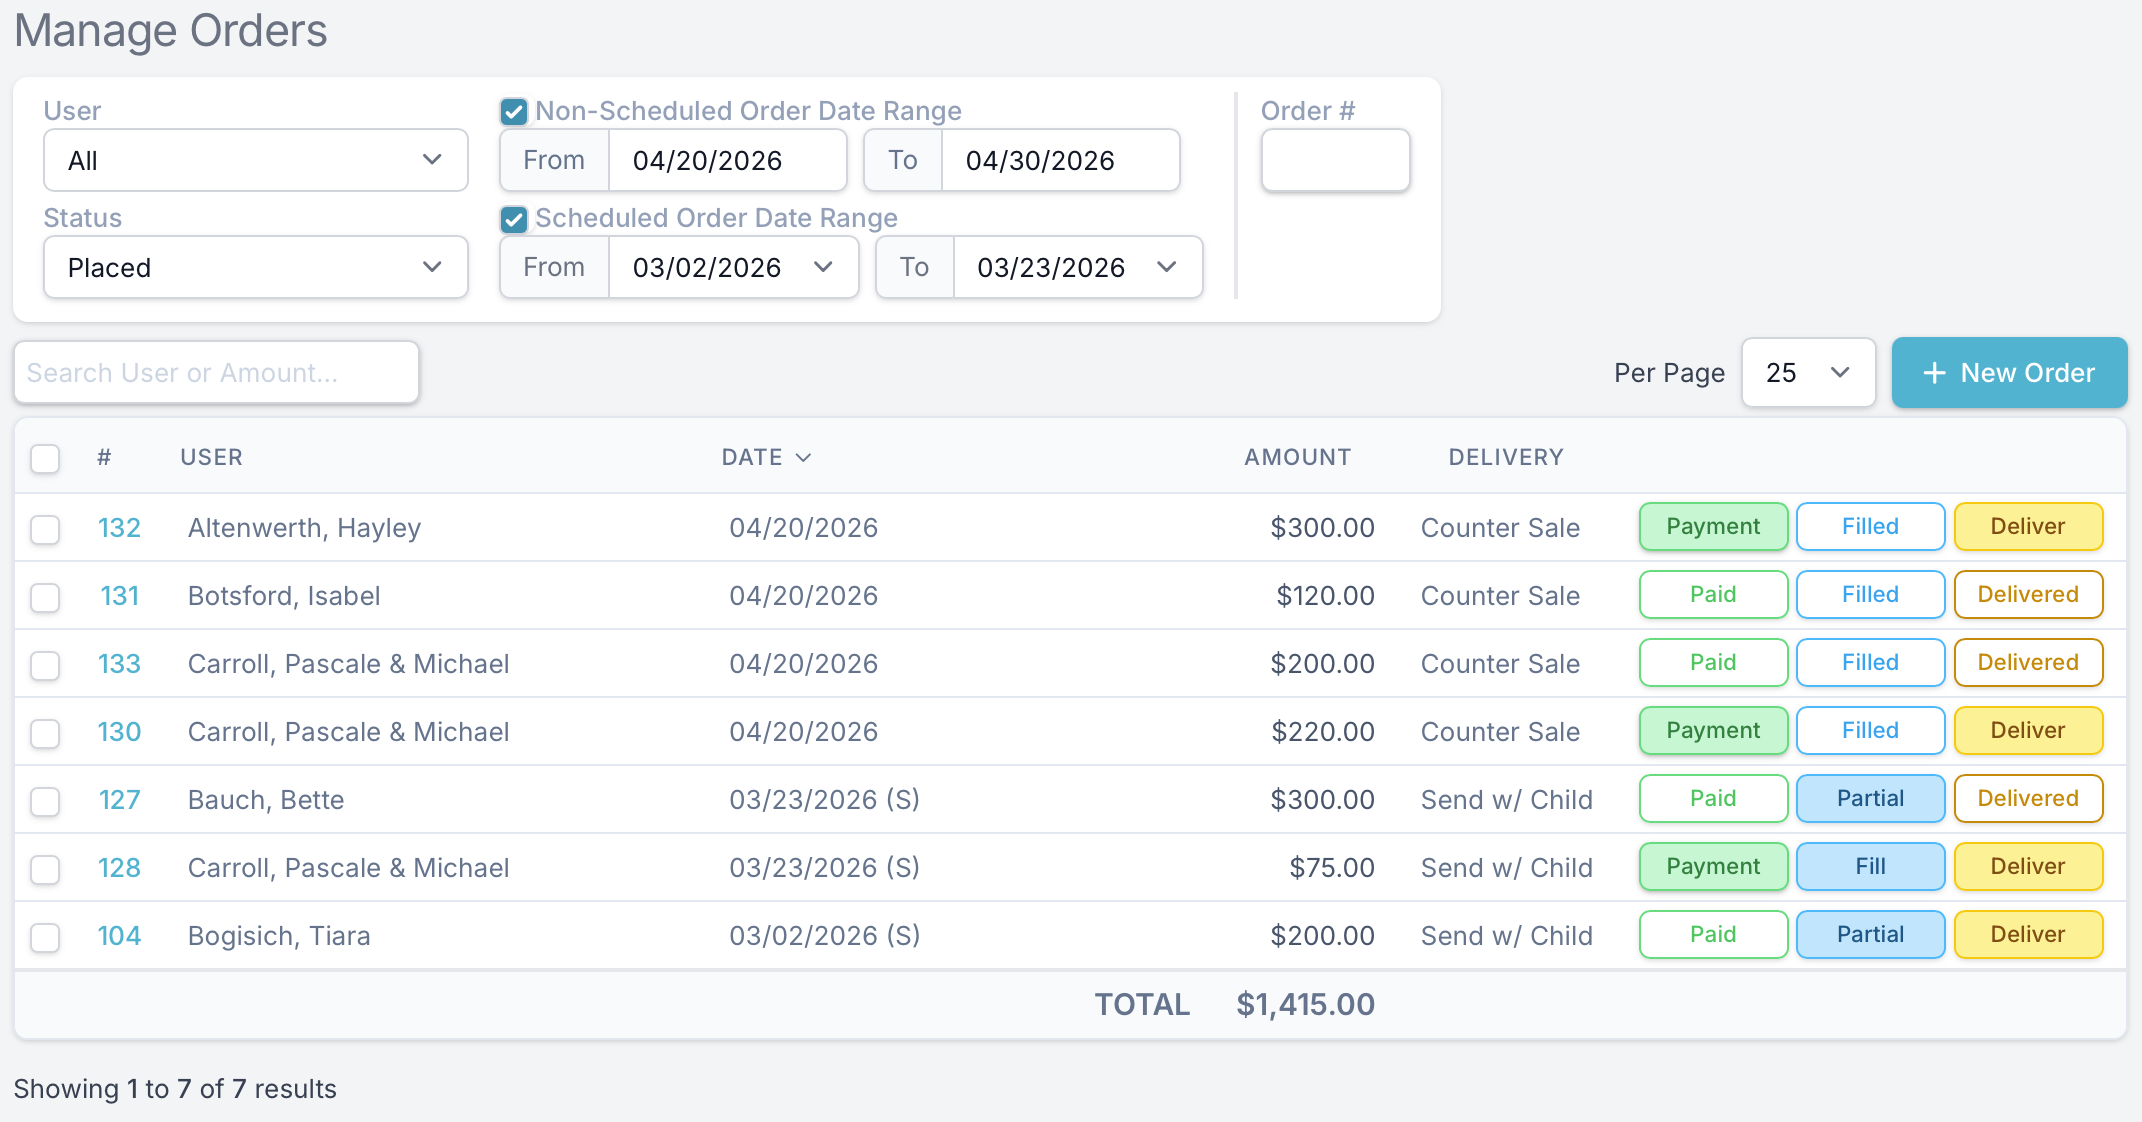
Task: Click Paid button for order 104
Action: (1713, 935)
